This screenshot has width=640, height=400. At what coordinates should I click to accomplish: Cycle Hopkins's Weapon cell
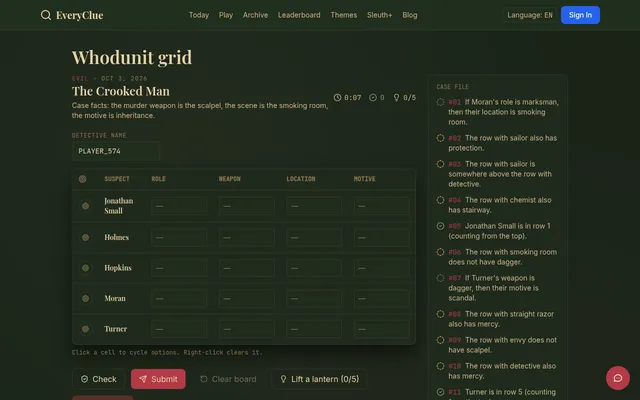click(247, 268)
